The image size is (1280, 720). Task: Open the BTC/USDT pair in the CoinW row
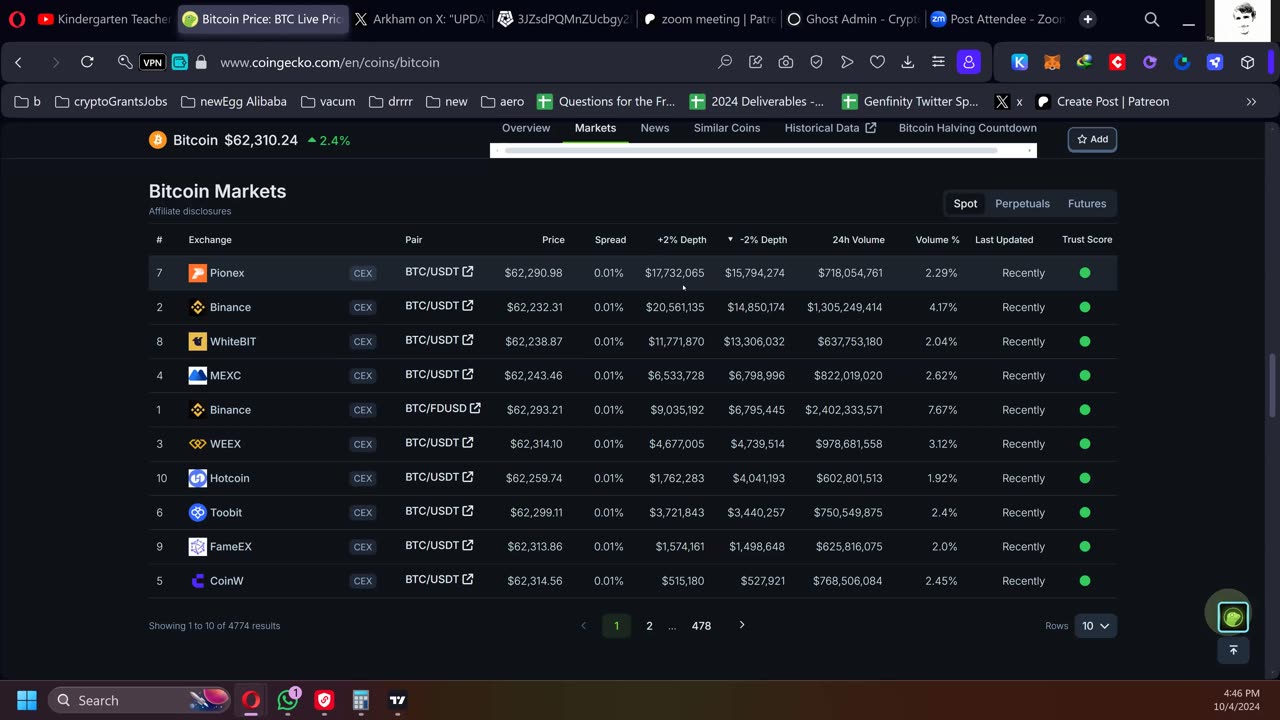439,579
